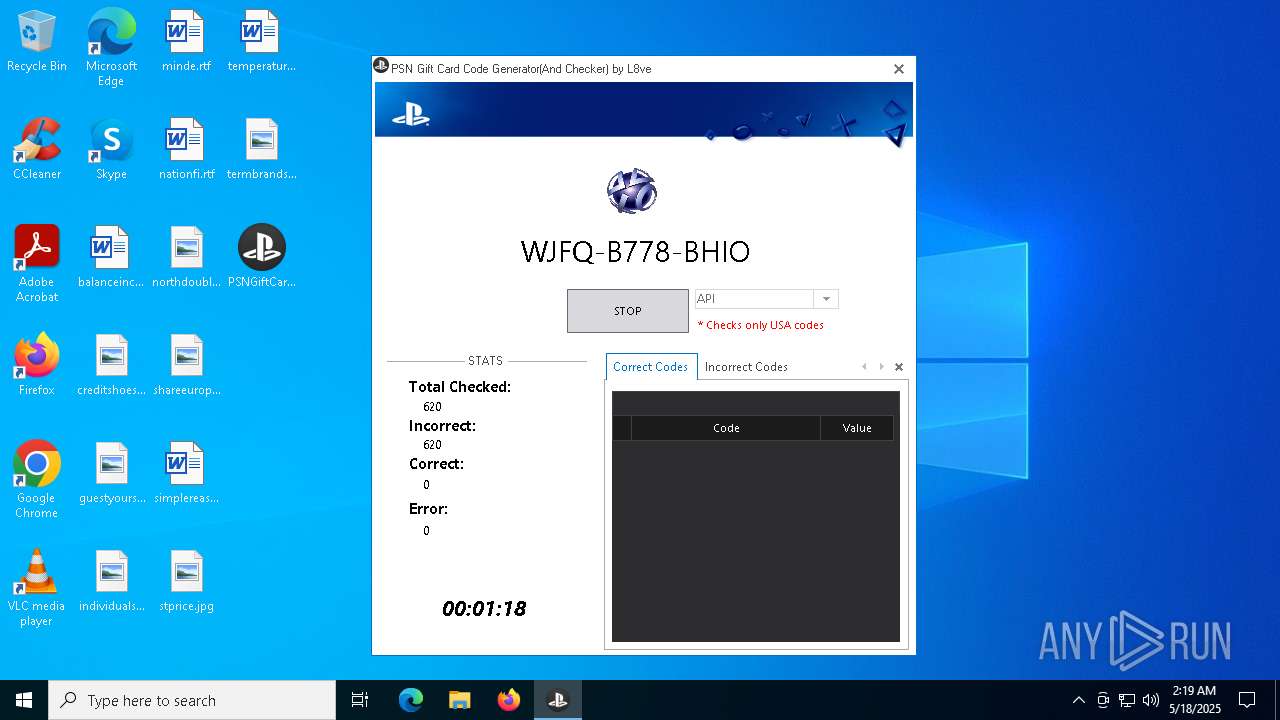The width and height of the screenshot is (1280, 720).
Task: Launch Microsoft Edge from the desktop
Action: pyautogui.click(x=111, y=47)
